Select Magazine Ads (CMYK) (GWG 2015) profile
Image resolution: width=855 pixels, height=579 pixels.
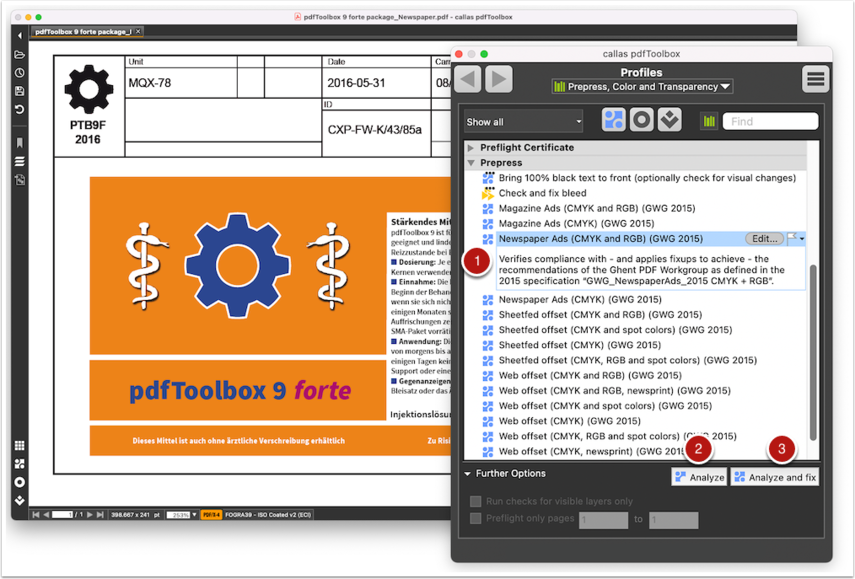pos(576,224)
